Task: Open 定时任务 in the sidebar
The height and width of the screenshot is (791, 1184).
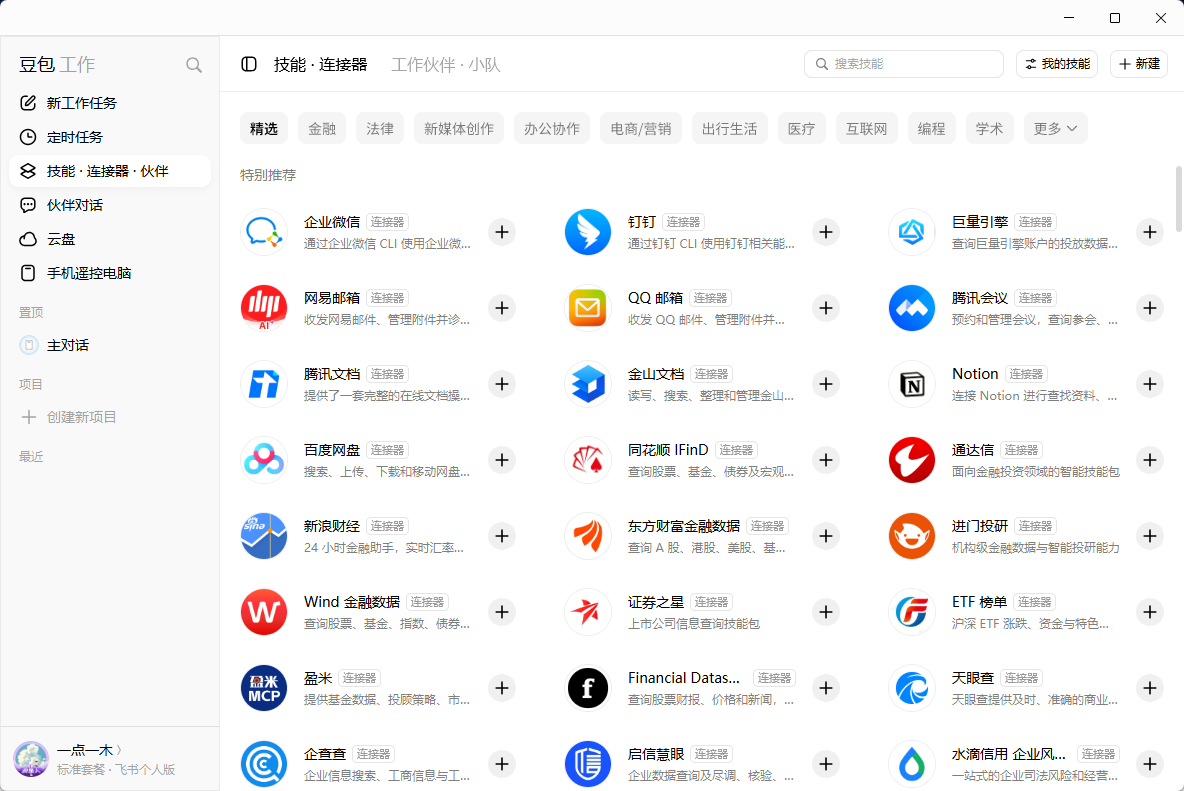Action: (x=109, y=137)
